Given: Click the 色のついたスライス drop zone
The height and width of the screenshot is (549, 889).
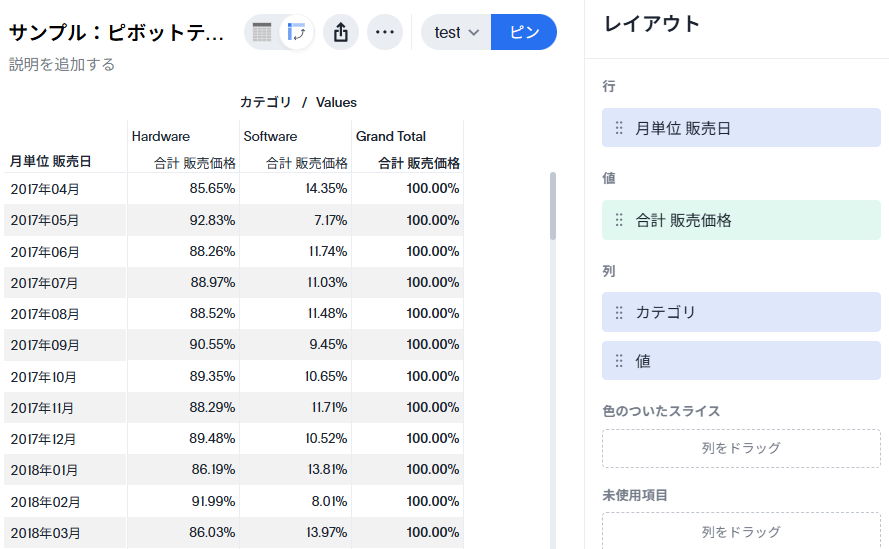Looking at the screenshot, I should click(741, 448).
